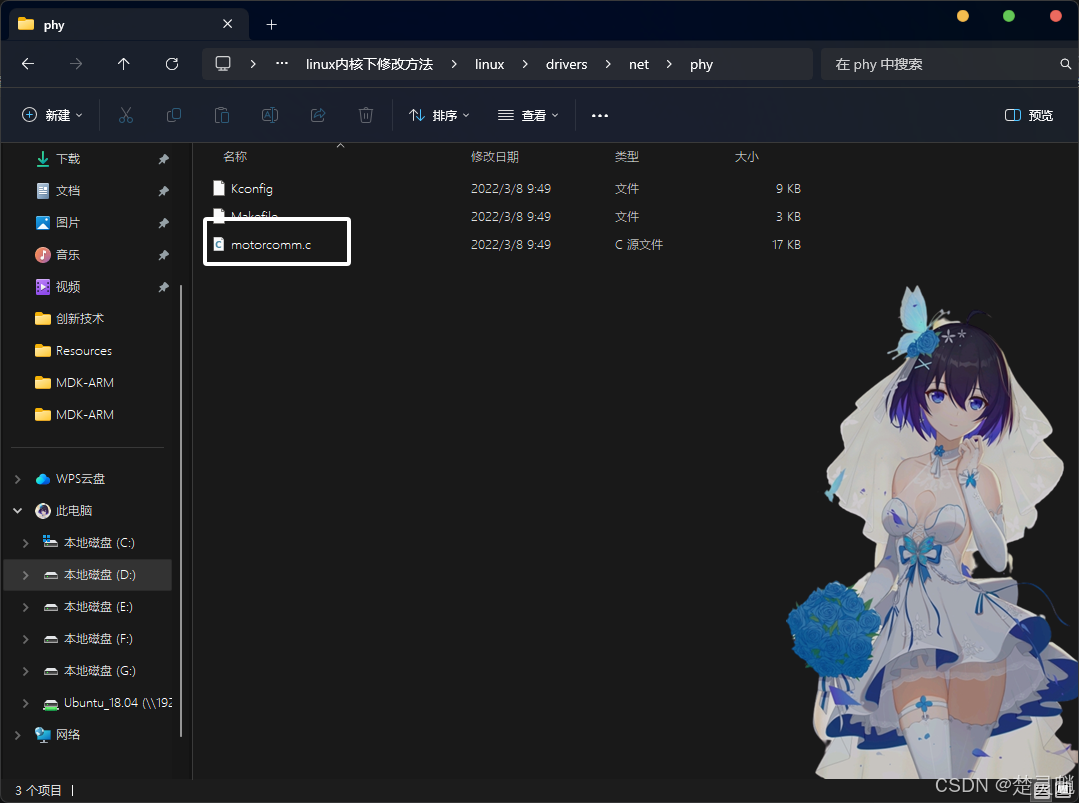Image resolution: width=1079 pixels, height=803 pixels.
Task: Switch to large icons view in status bar
Action: point(1062,791)
